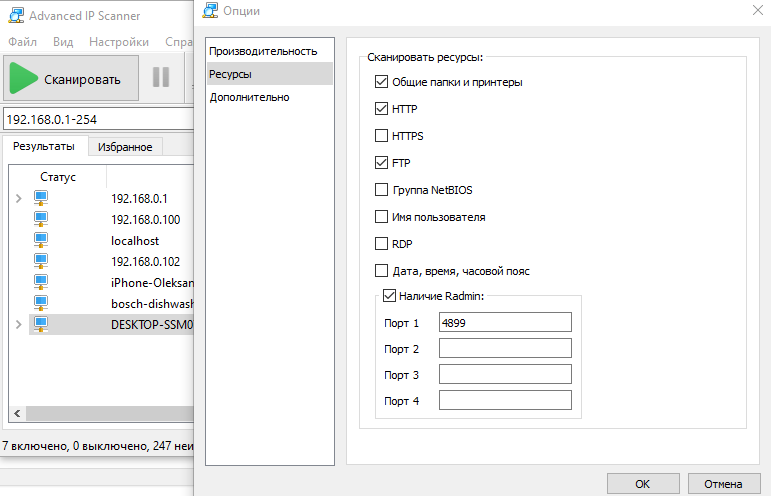The image size is (771, 496).
Task: Click computer icon for 192.168.0.102
Action: click(41, 261)
